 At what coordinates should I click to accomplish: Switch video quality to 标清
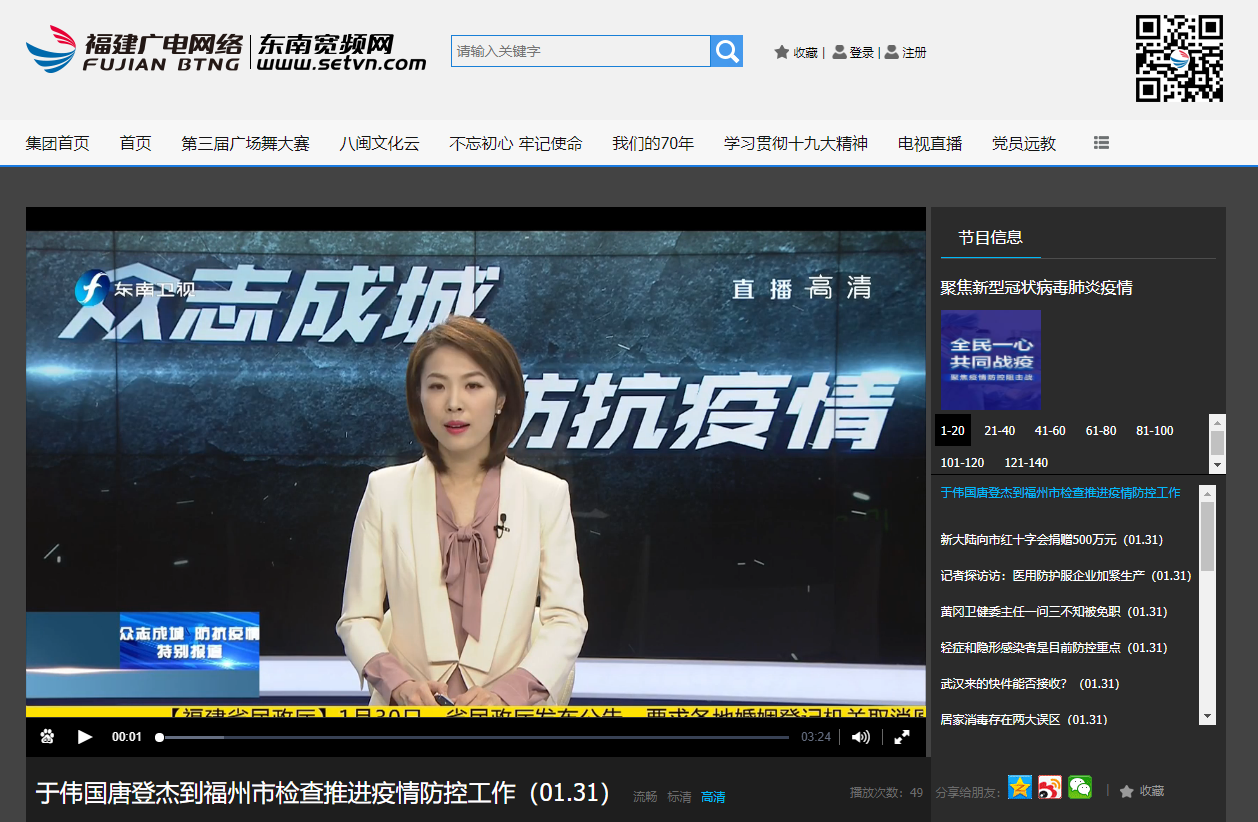pyautogui.click(x=677, y=797)
